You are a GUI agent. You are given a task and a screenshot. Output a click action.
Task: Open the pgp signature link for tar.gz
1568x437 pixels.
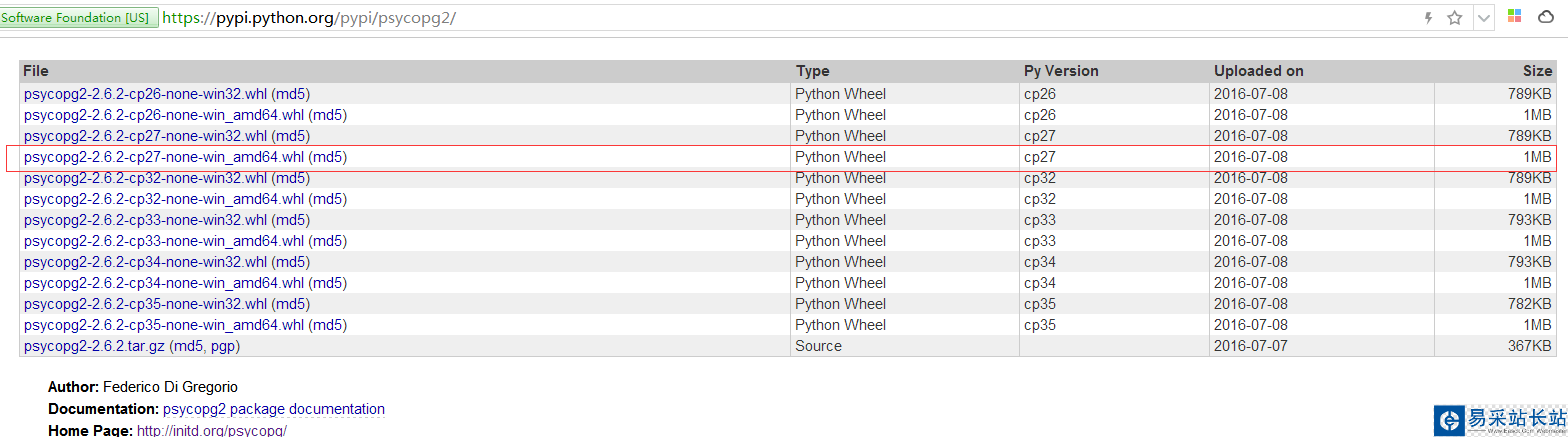[x=223, y=346]
